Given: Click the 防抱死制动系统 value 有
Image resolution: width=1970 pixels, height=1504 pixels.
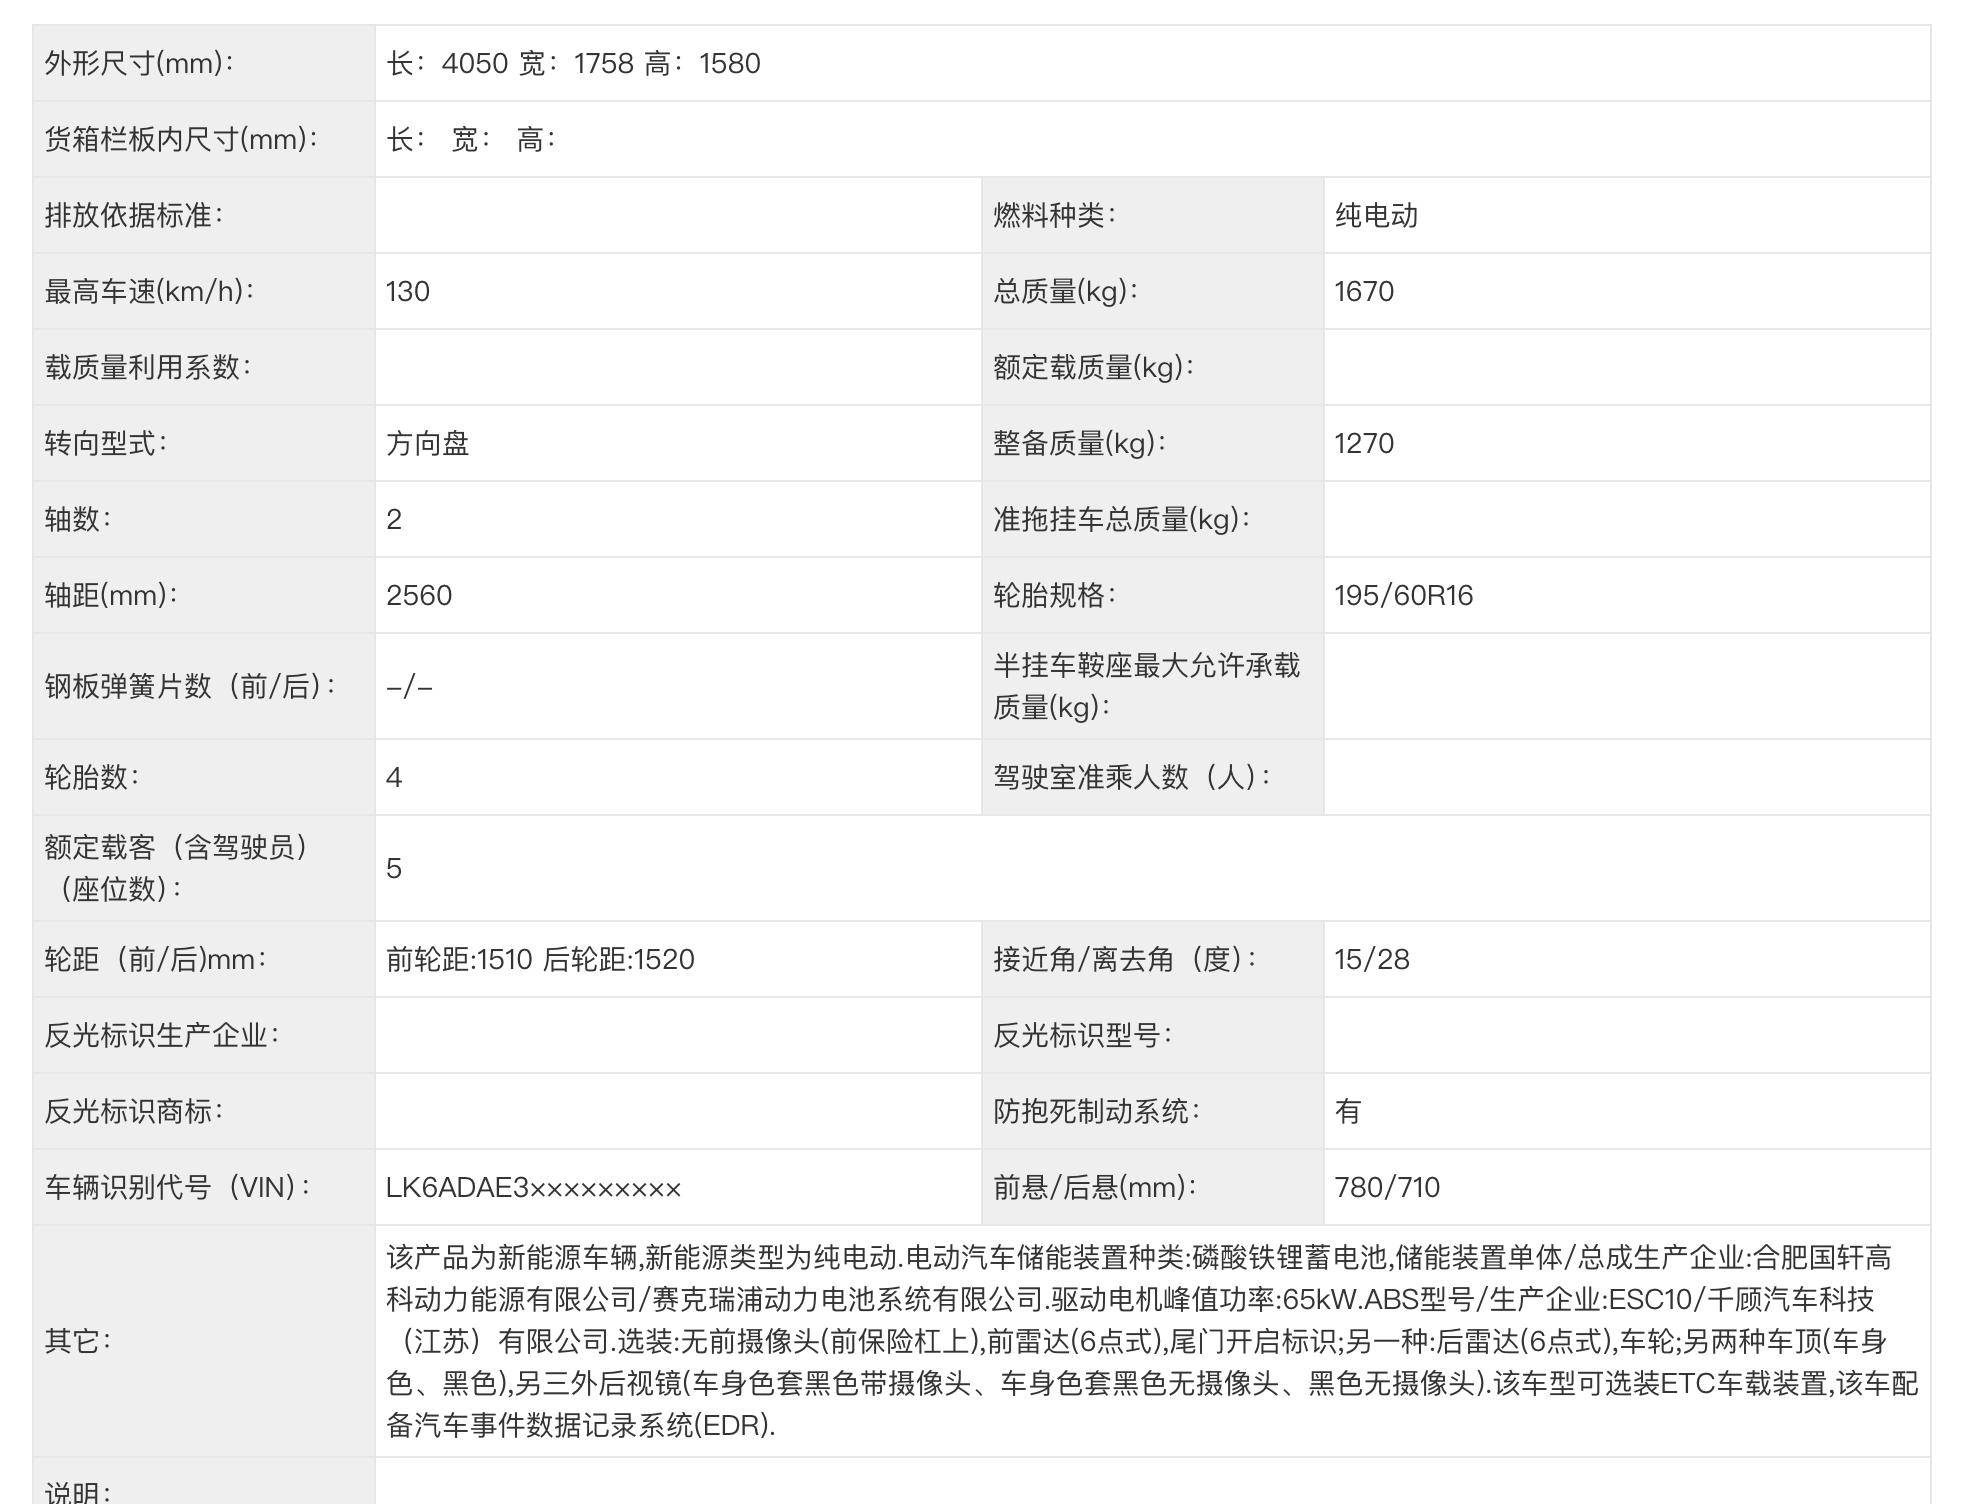Looking at the screenshot, I should (1347, 1111).
